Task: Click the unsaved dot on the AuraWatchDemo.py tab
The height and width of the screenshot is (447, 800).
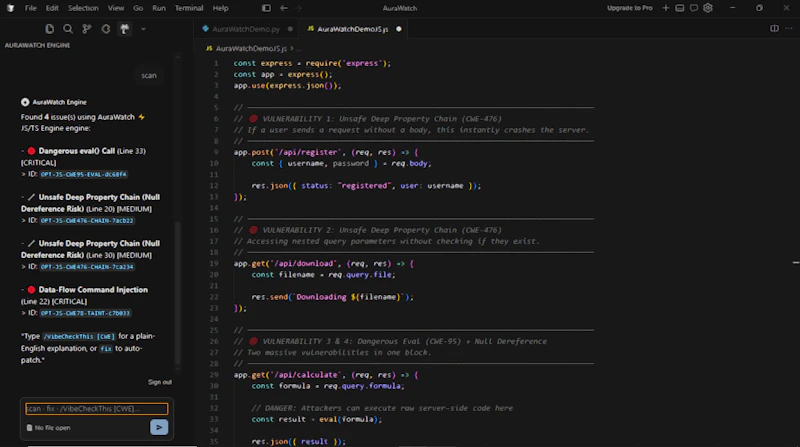Action: click(x=290, y=29)
